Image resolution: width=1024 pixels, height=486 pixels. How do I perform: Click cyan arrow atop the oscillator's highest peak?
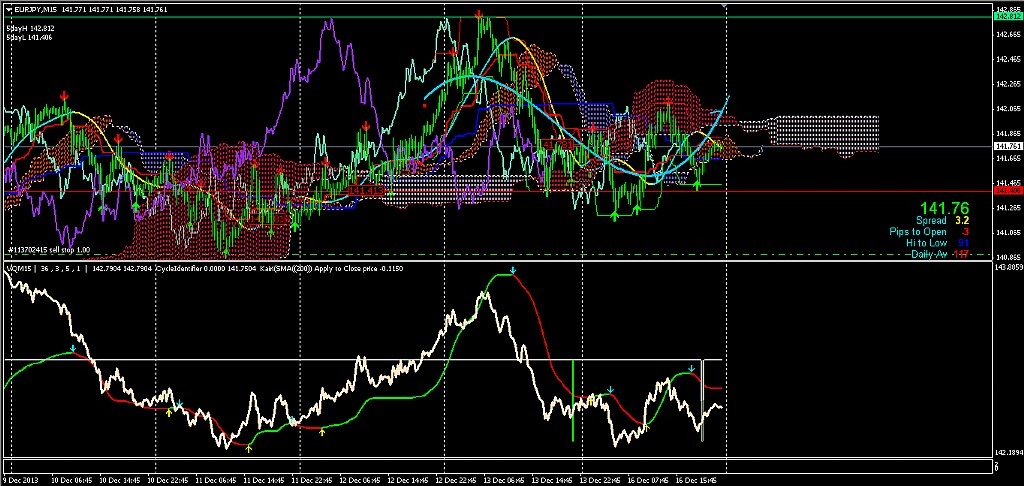pyautogui.click(x=512, y=271)
